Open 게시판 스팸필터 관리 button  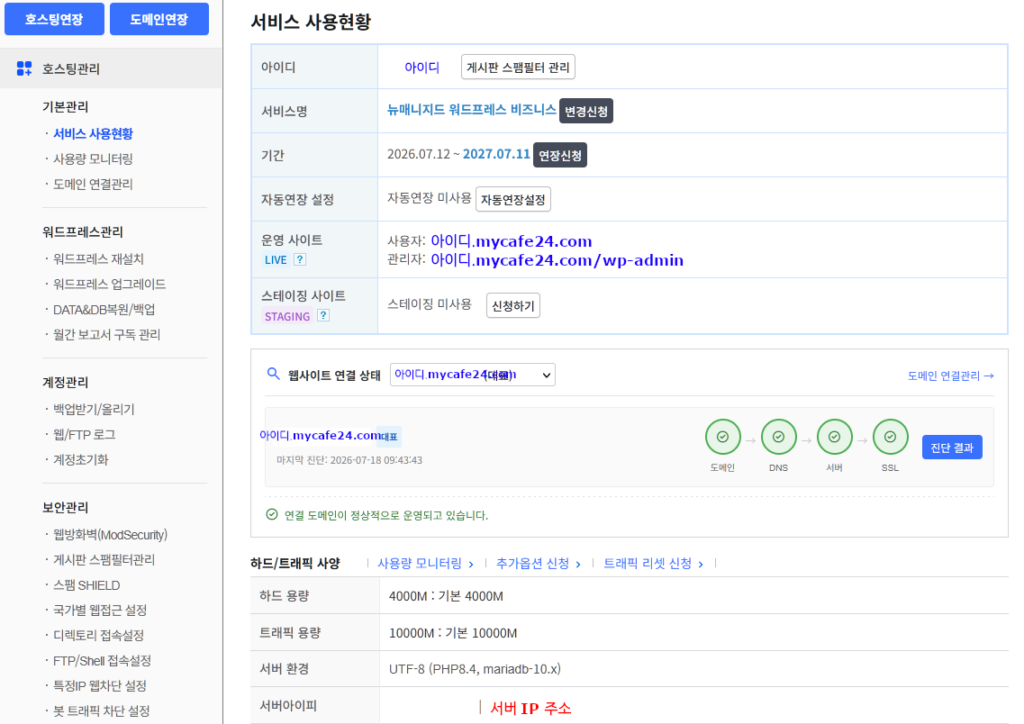518,67
